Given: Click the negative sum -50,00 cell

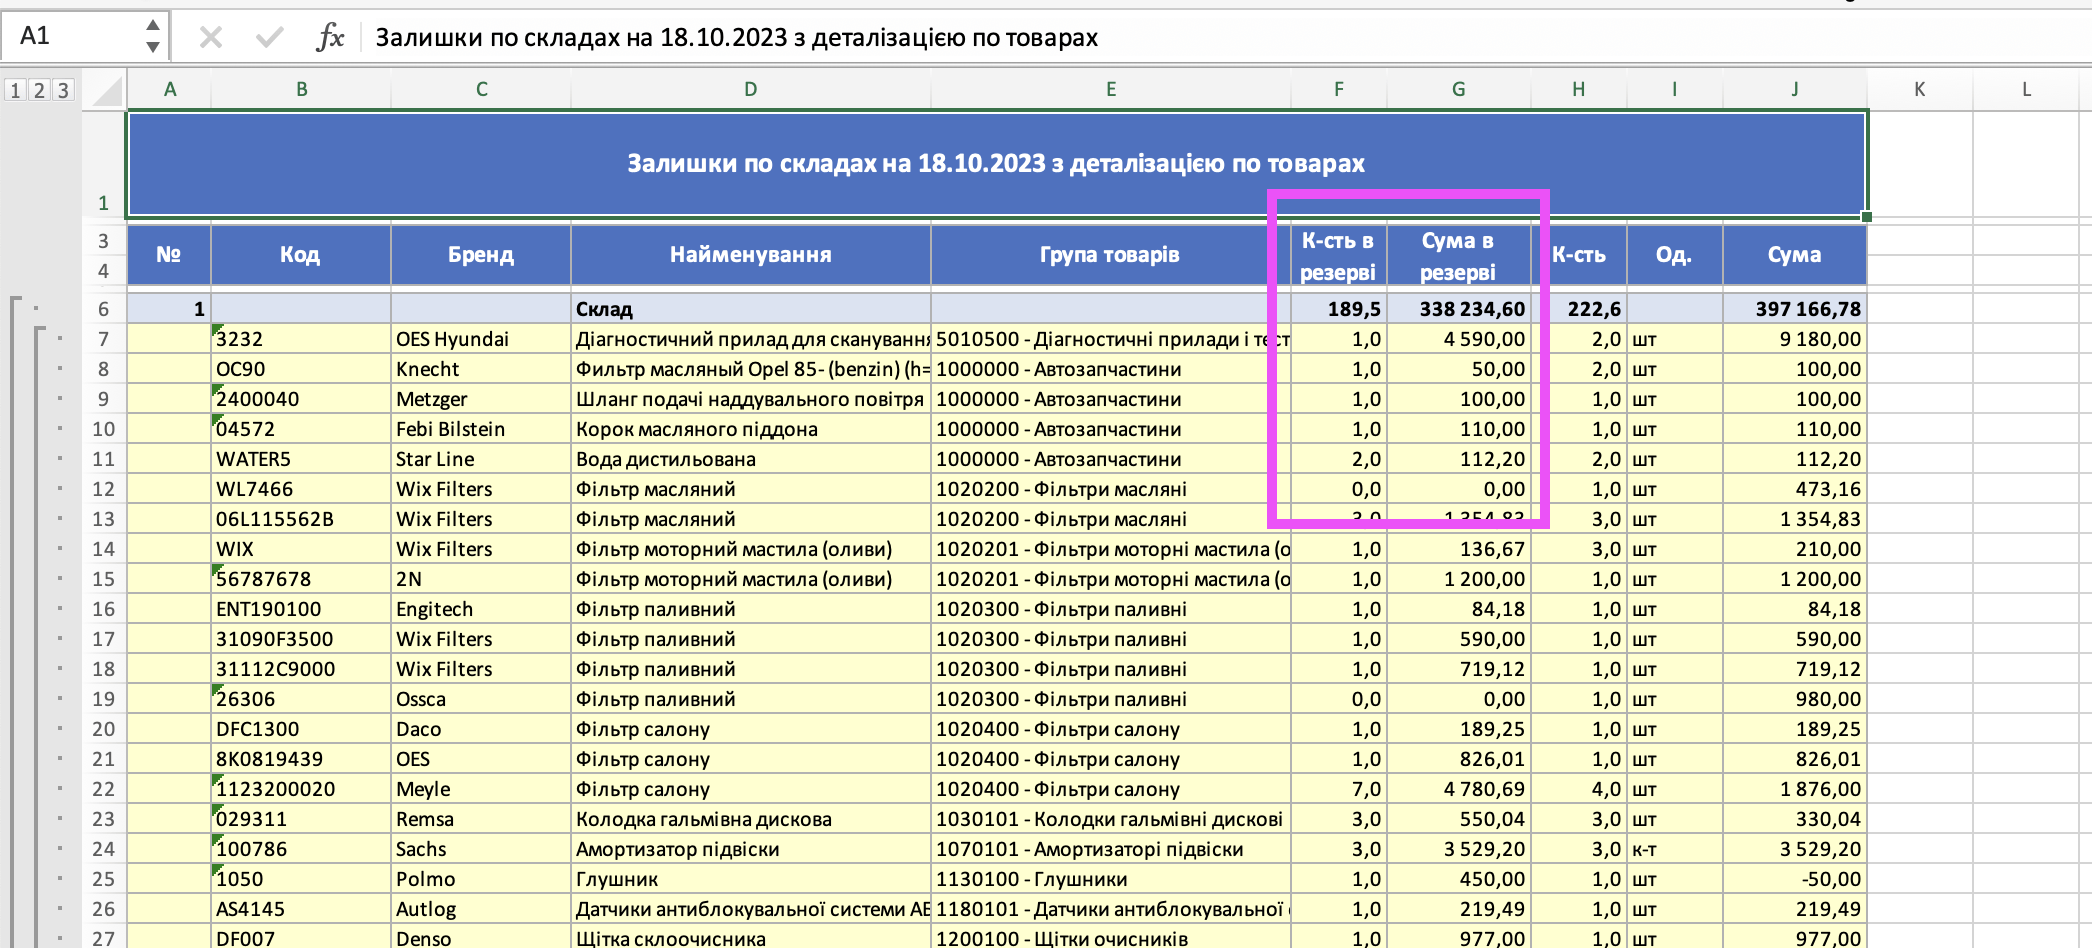Looking at the screenshot, I should click(x=1795, y=879).
